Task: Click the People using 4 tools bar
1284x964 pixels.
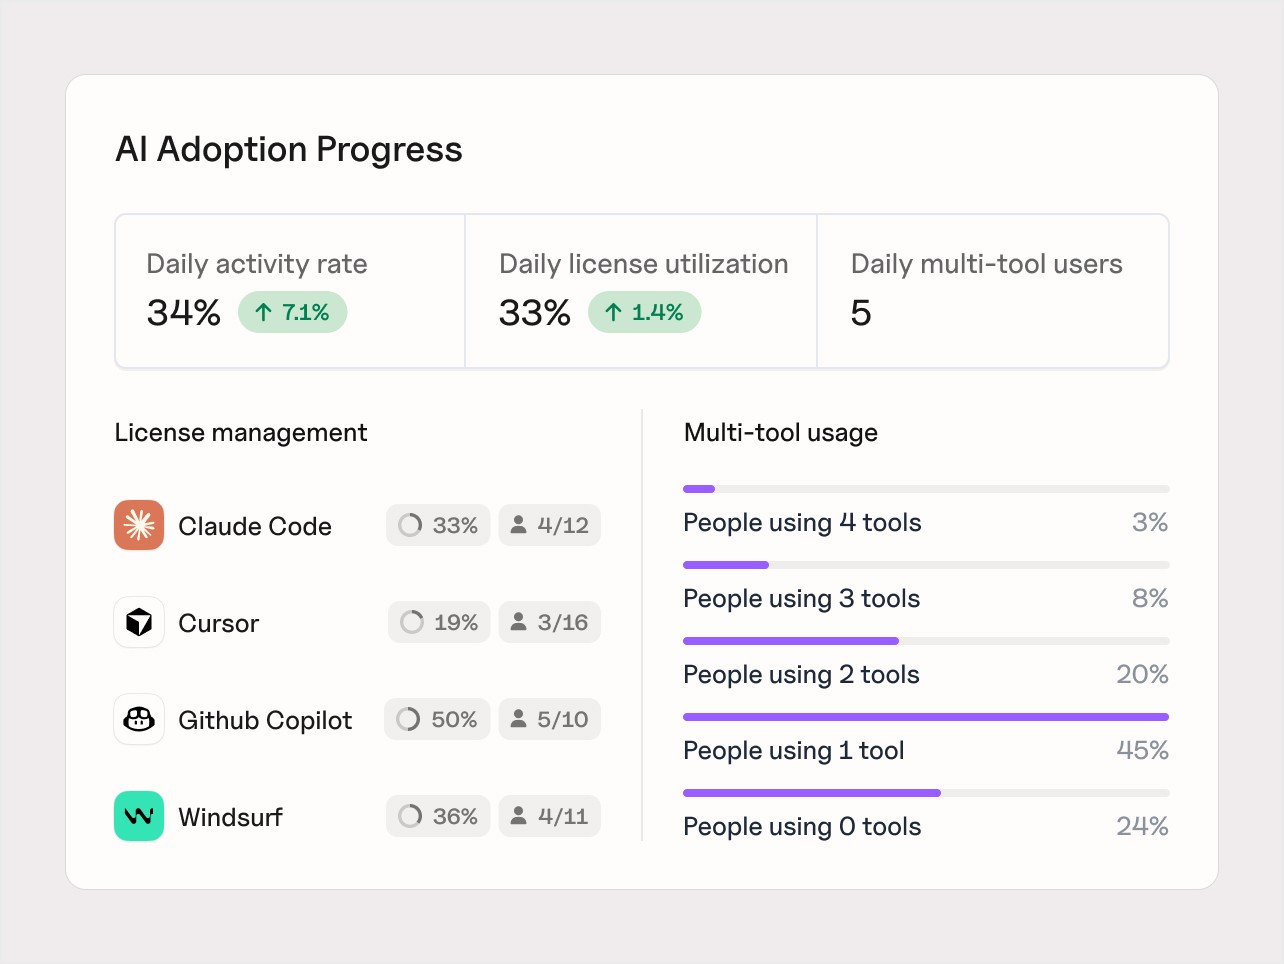Action: (x=925, y=489)
